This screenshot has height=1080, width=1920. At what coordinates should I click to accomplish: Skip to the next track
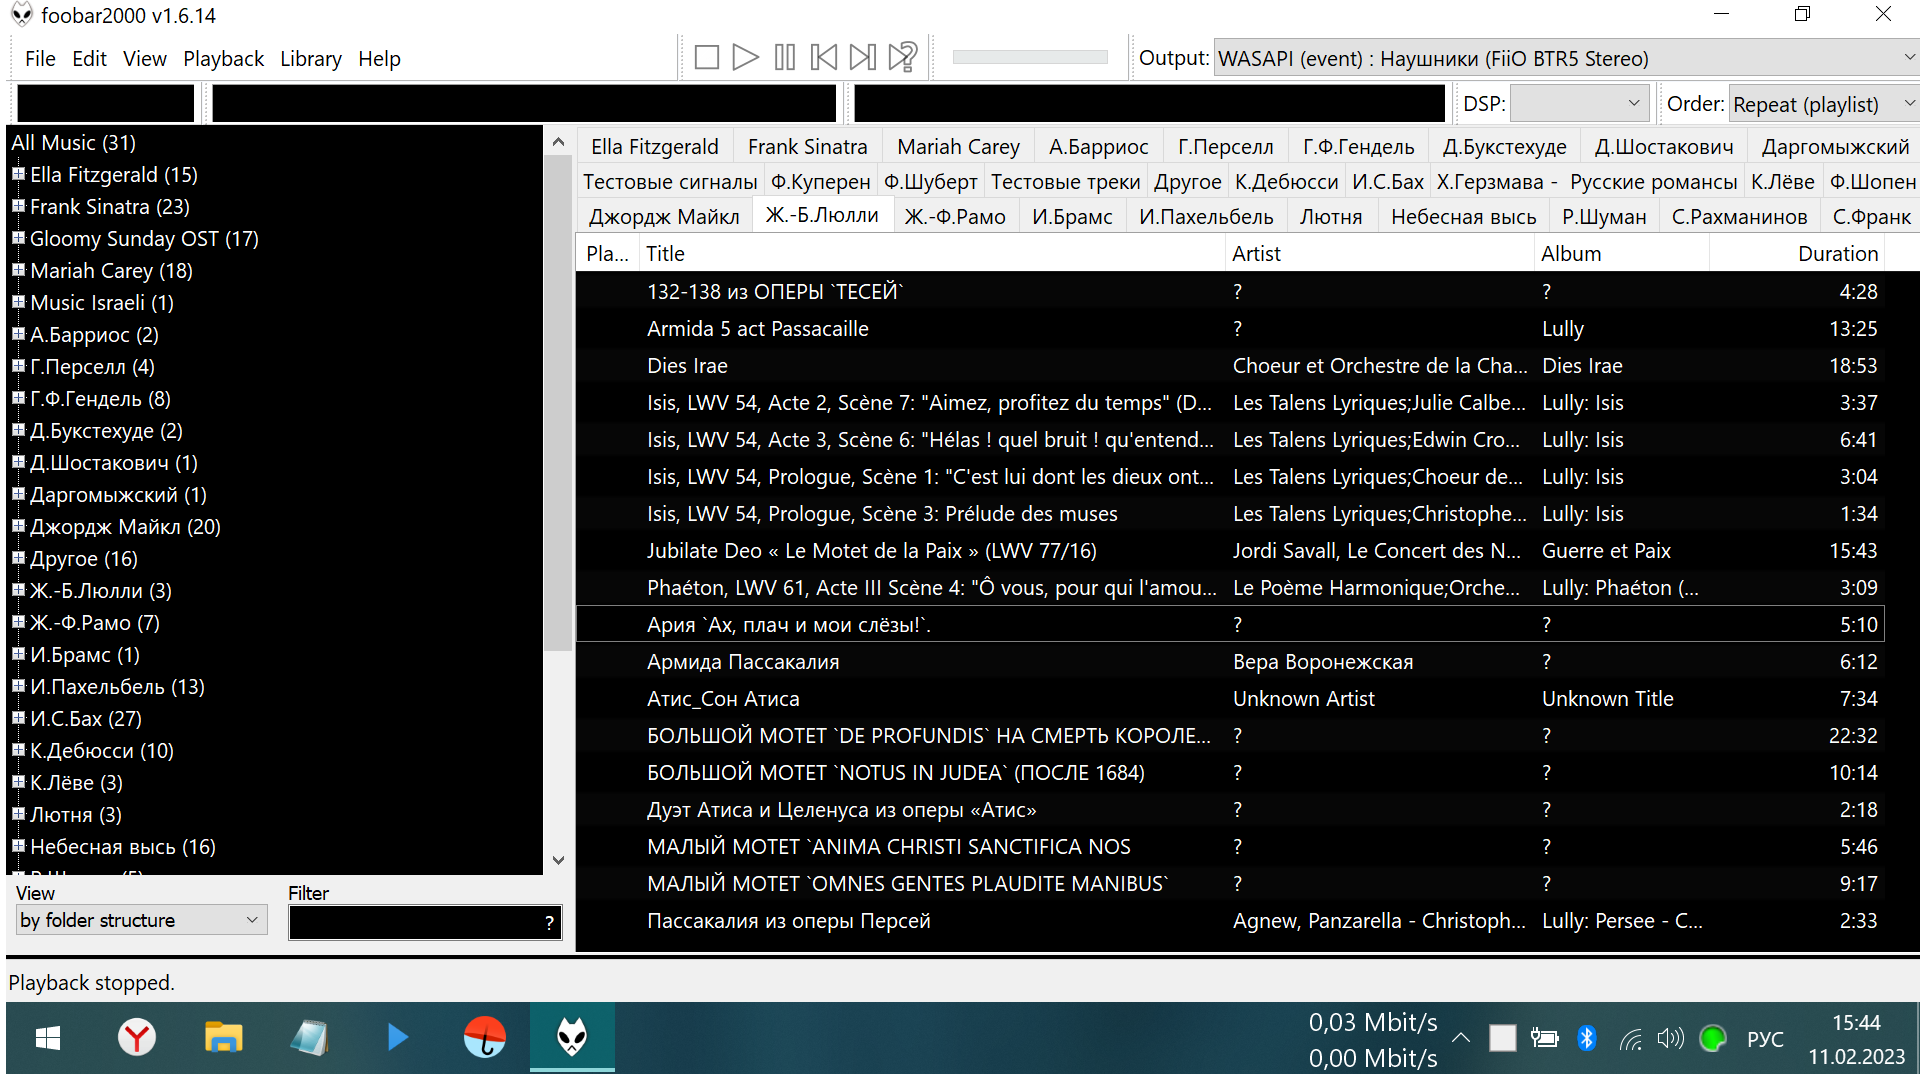click(862, 57)
